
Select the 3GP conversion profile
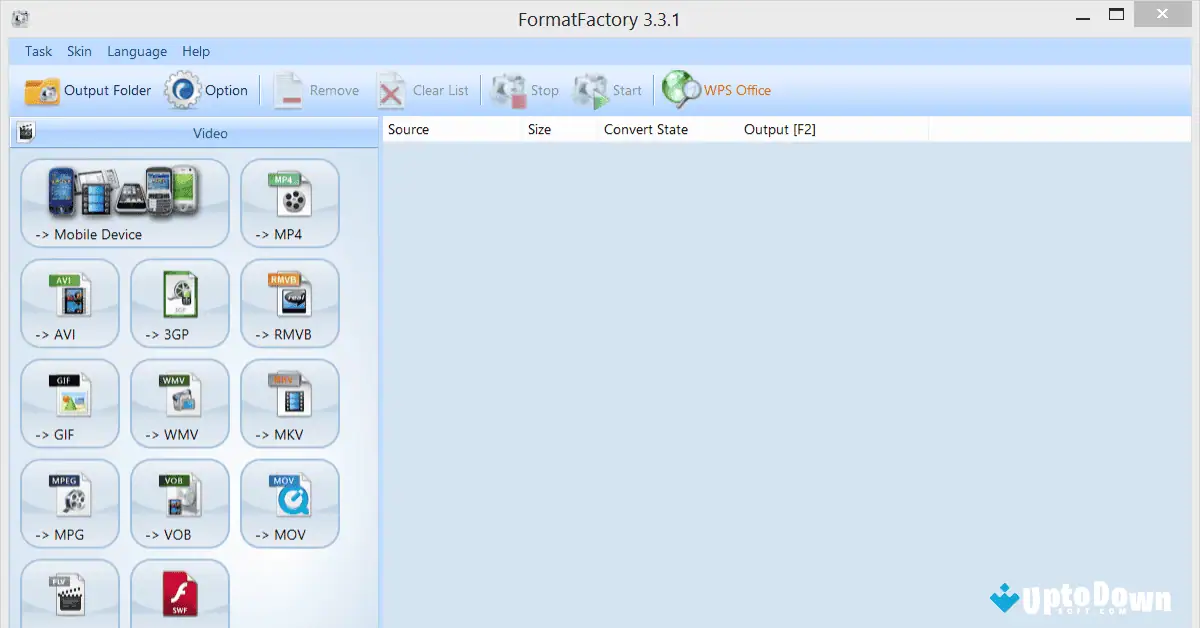(179, 303)
